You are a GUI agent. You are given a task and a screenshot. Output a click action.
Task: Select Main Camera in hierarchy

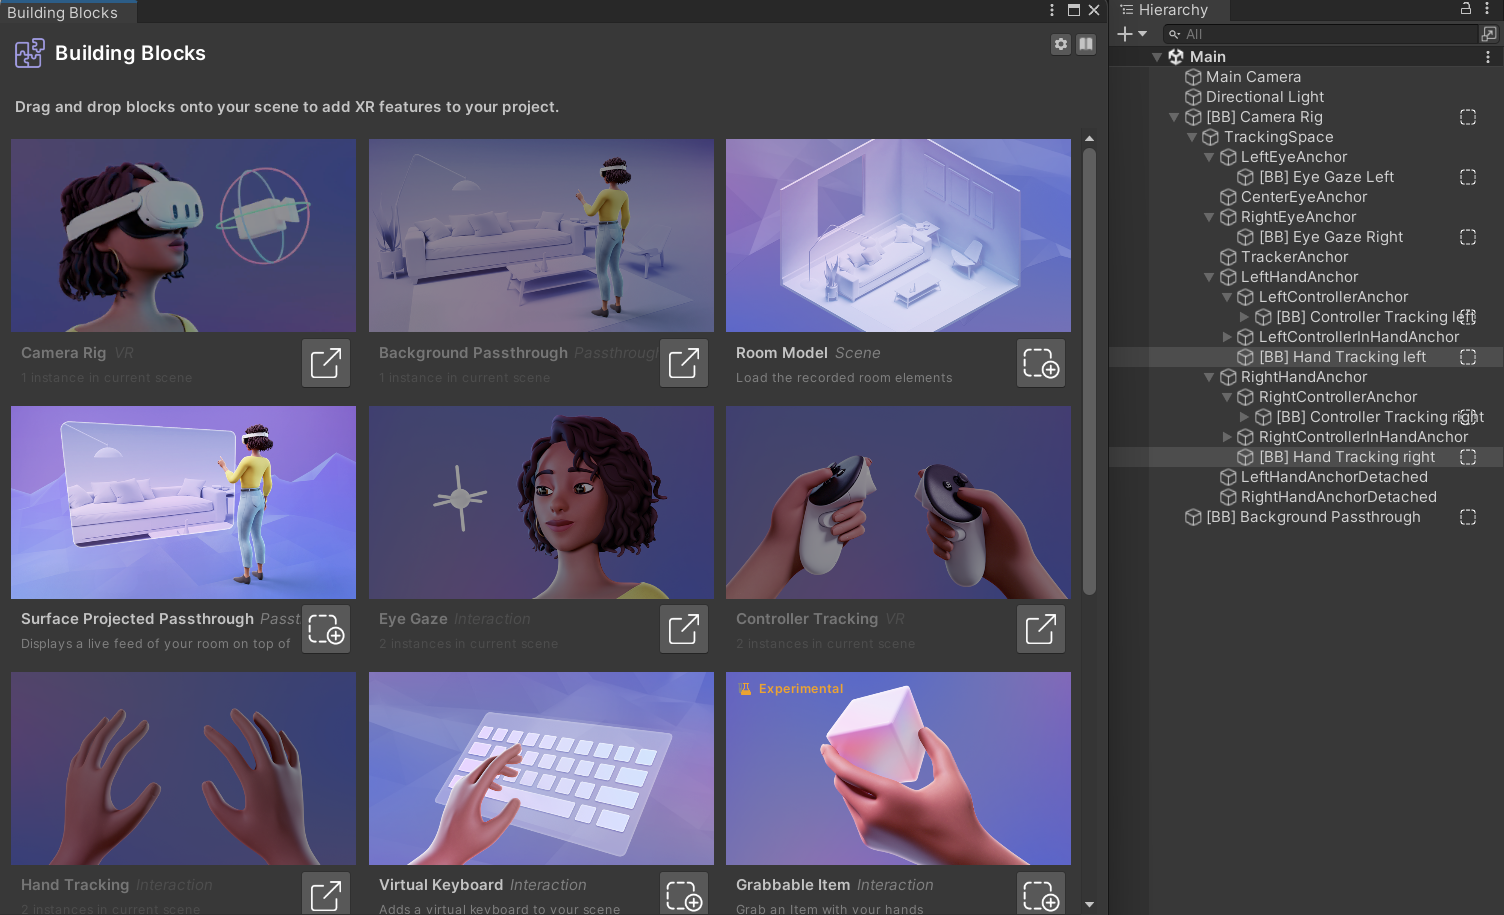1252,77
